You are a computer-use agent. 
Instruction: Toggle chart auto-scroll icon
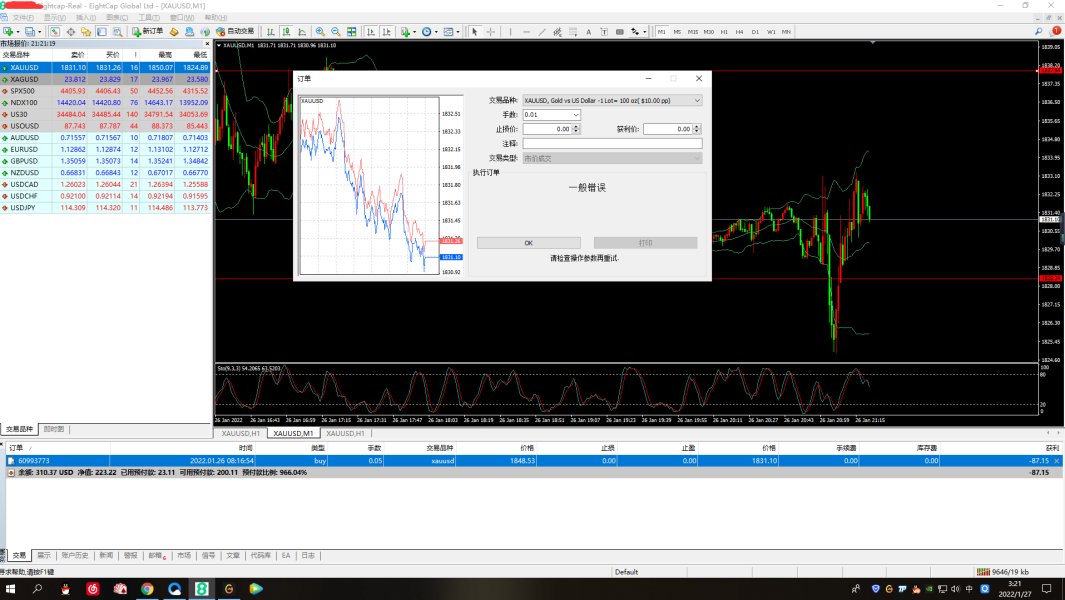coord(371,31)
